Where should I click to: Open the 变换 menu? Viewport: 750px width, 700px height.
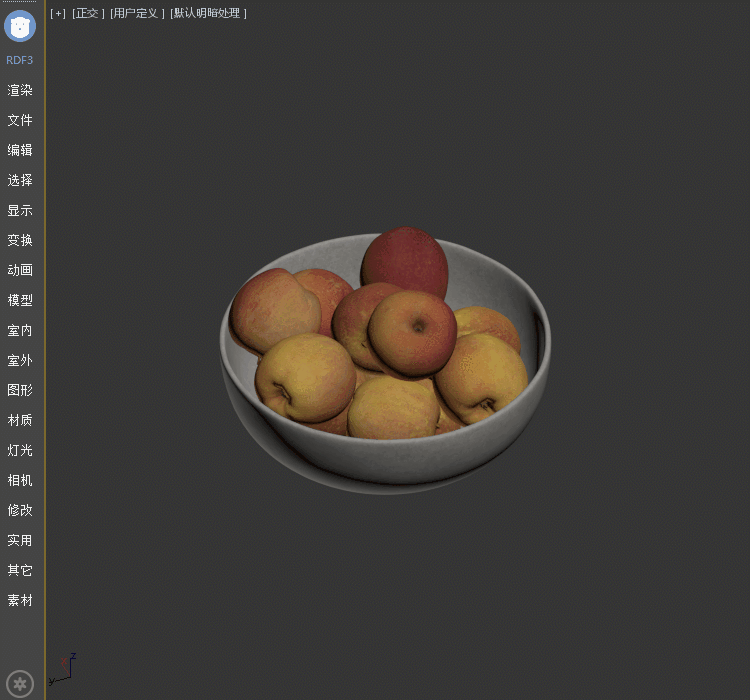pyautogui.click(x=20, y=240)
